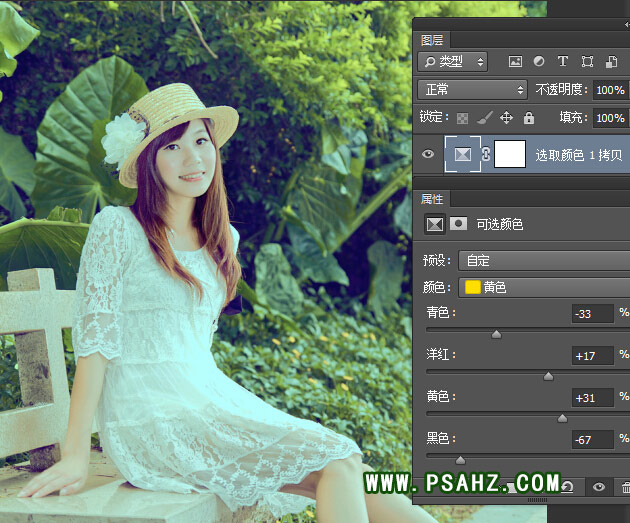Toggle lock image pixels brush icon
Image resolution: width=630 pixels, height=523 pixels.
coord(484,117)
